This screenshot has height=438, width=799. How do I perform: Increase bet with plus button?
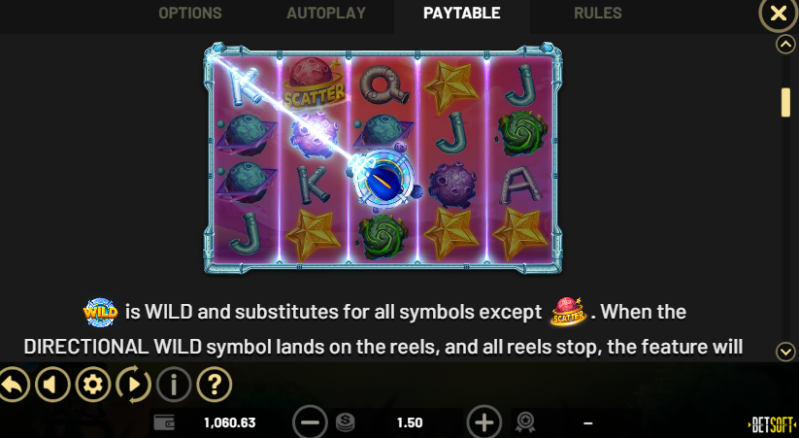click(484, 422)
